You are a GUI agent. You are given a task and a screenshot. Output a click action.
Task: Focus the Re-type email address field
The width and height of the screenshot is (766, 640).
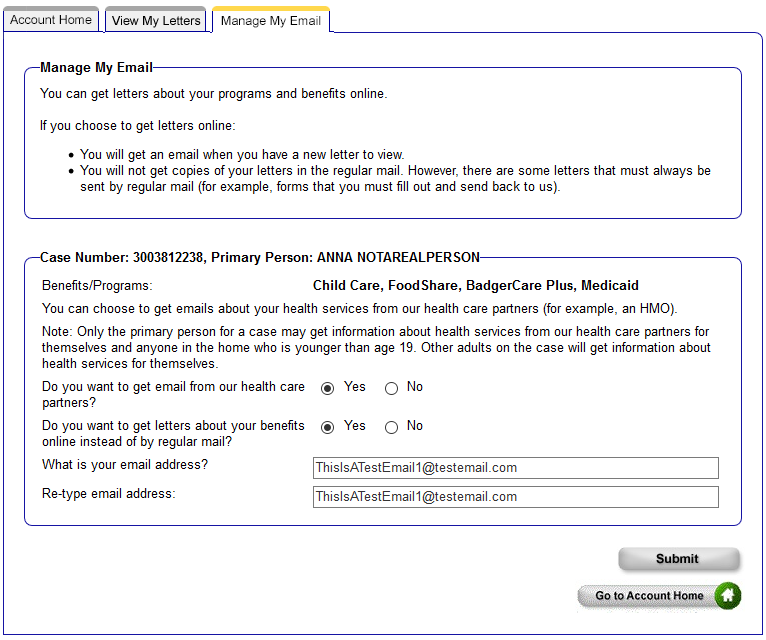[x=515, y=497]
